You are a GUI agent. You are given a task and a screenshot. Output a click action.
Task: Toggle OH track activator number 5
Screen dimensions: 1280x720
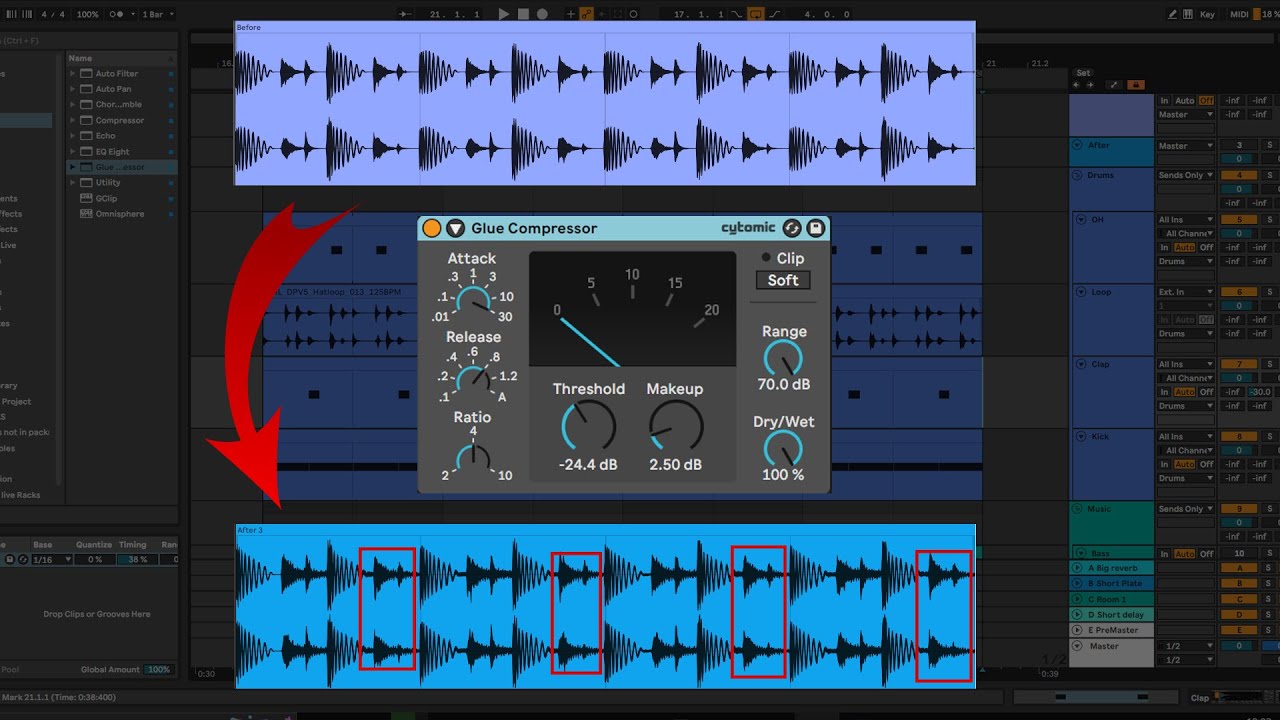click(1239, 219)
